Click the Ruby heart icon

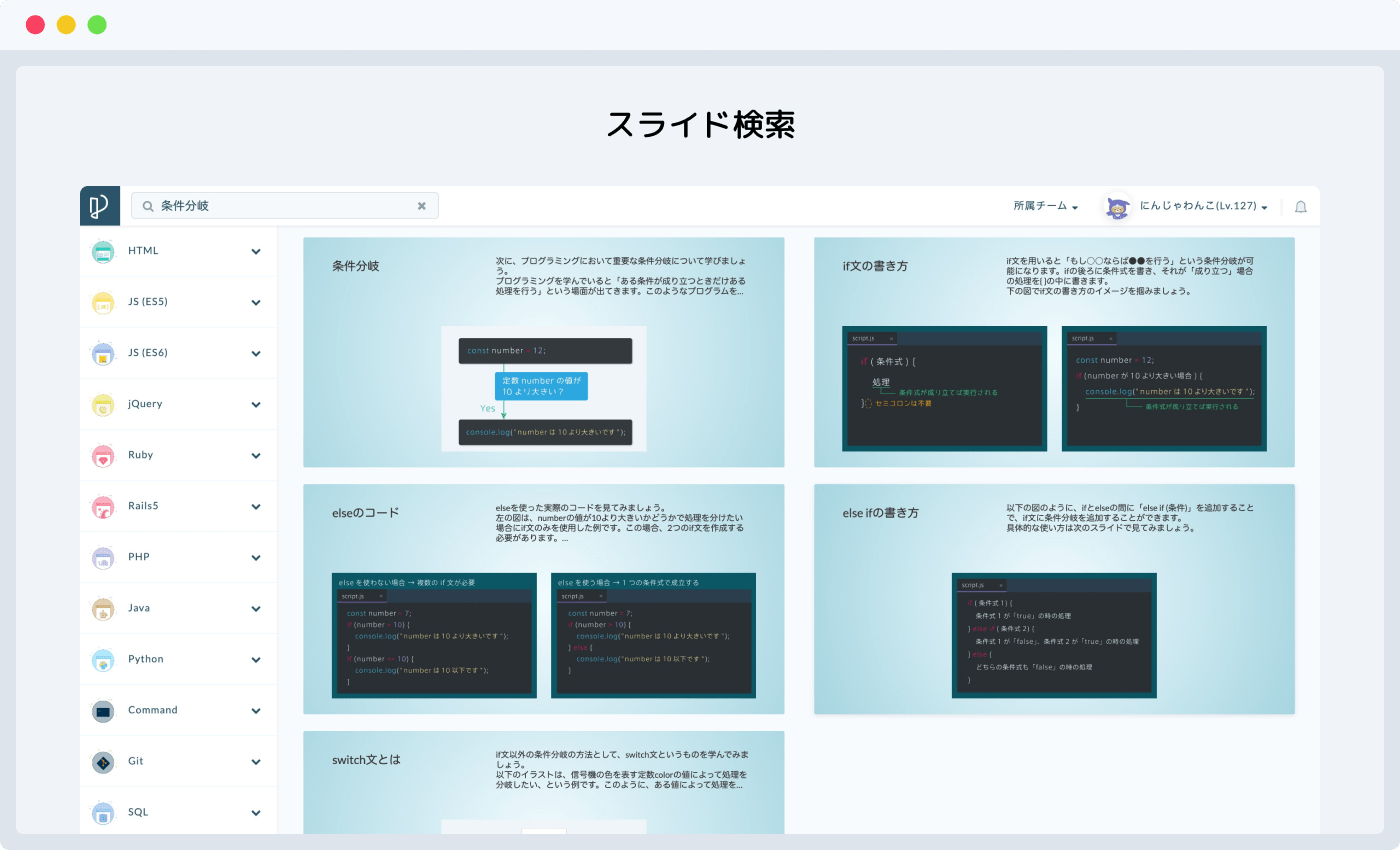click(x=103, y=455)
